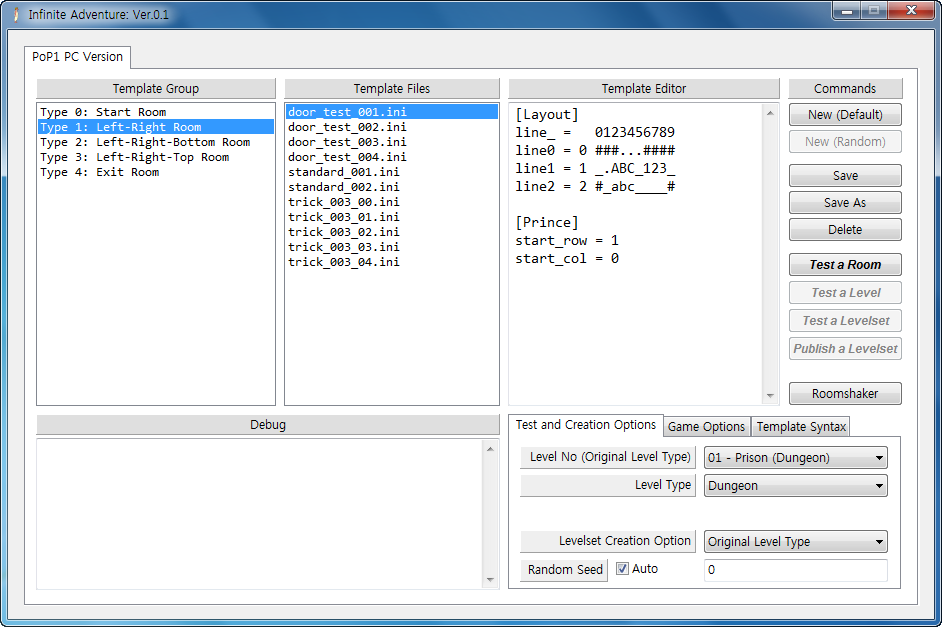Click the Debug panel scroll up arrow
This screenshot has height=627, width=942.
[x=490, y=449]
